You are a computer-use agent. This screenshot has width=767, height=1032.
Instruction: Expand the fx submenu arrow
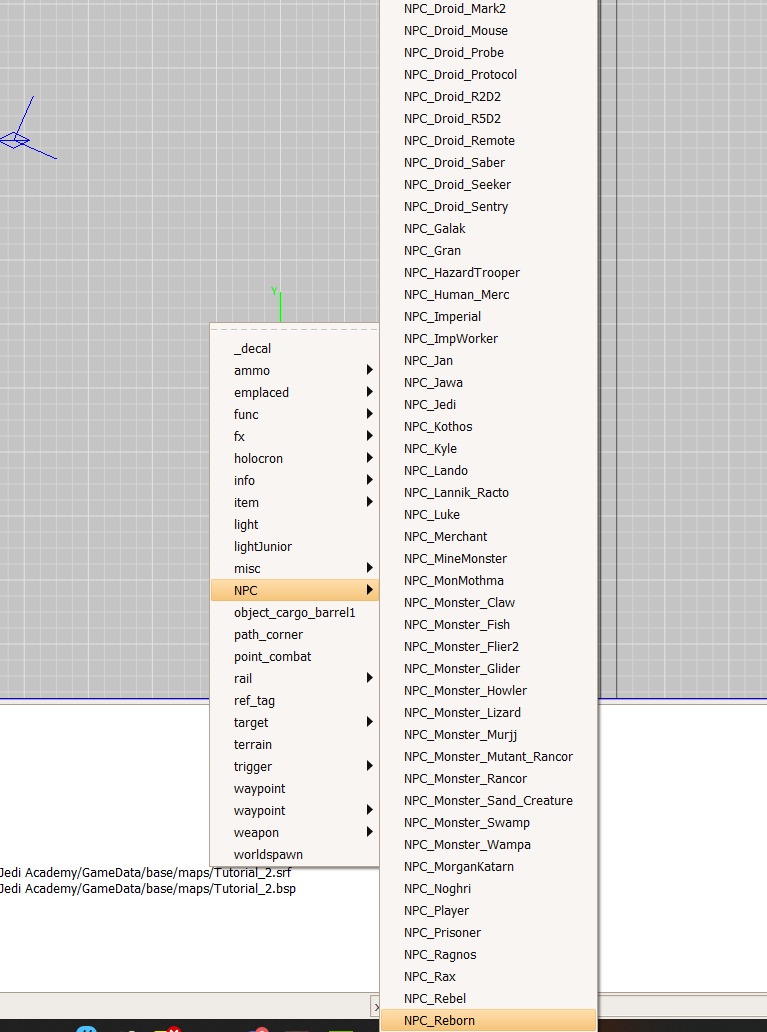coord(370,436)
